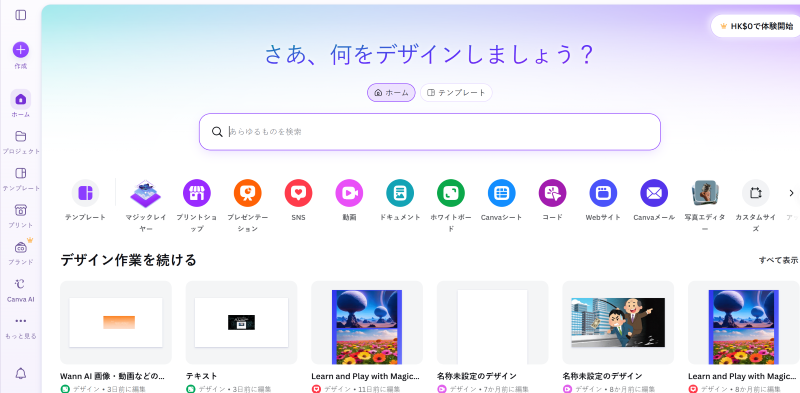This screenshot has height=393, width=800.
Task: Open blank 名称未設定のデザイン thumbnail
Action: click(x=492, y=323)
